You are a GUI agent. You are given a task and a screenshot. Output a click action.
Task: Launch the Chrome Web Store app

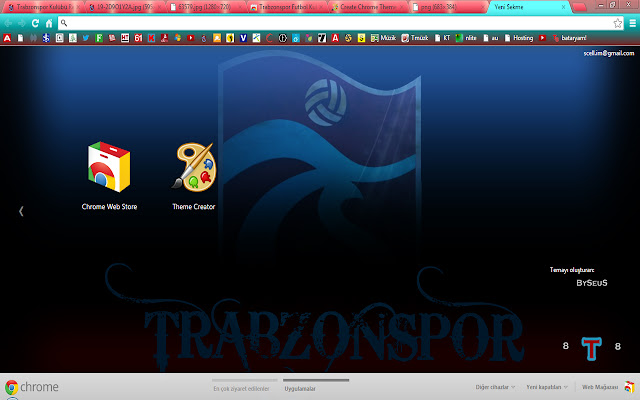[x=109, y=176]
